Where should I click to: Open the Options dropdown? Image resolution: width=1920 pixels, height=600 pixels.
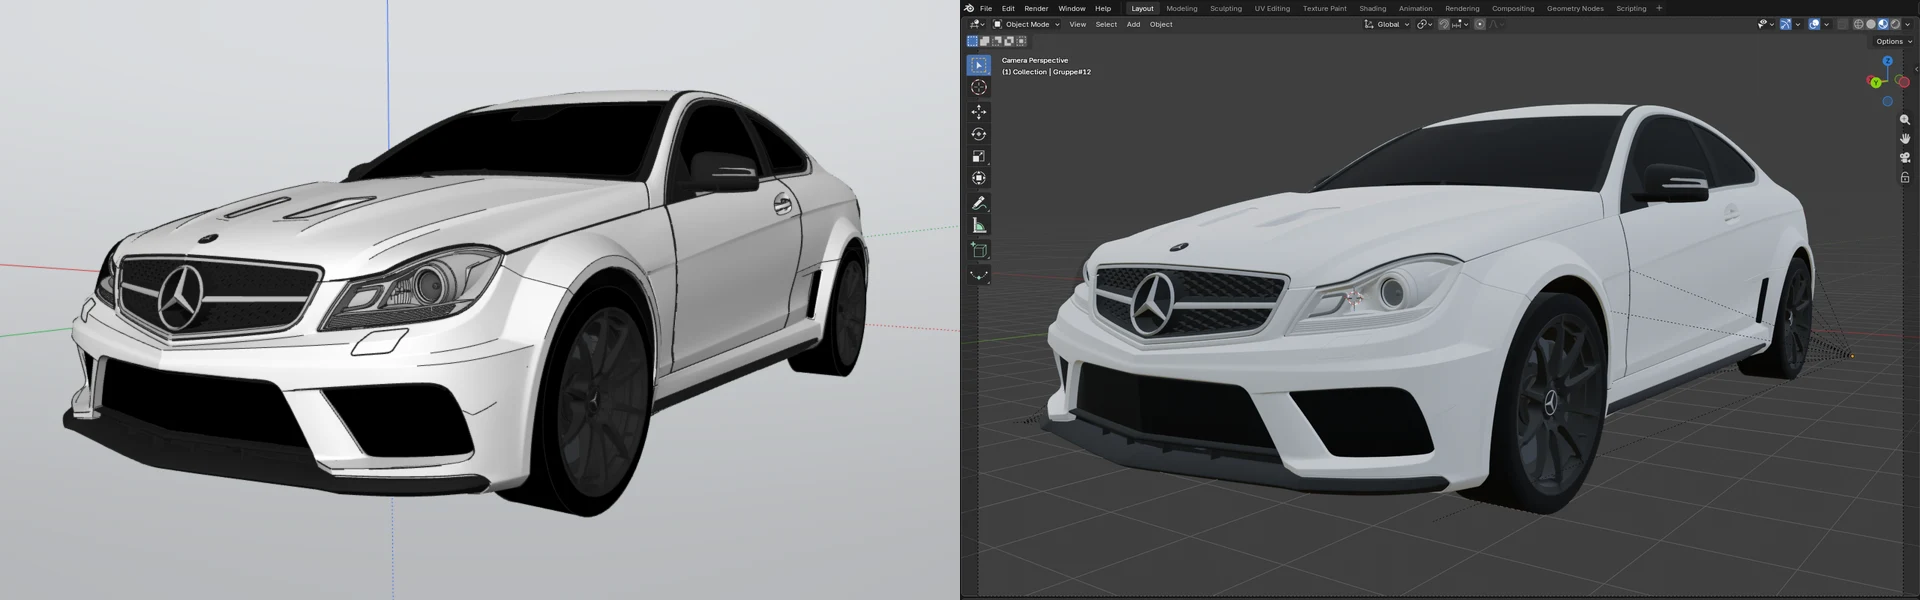[x=1894, y=41]
